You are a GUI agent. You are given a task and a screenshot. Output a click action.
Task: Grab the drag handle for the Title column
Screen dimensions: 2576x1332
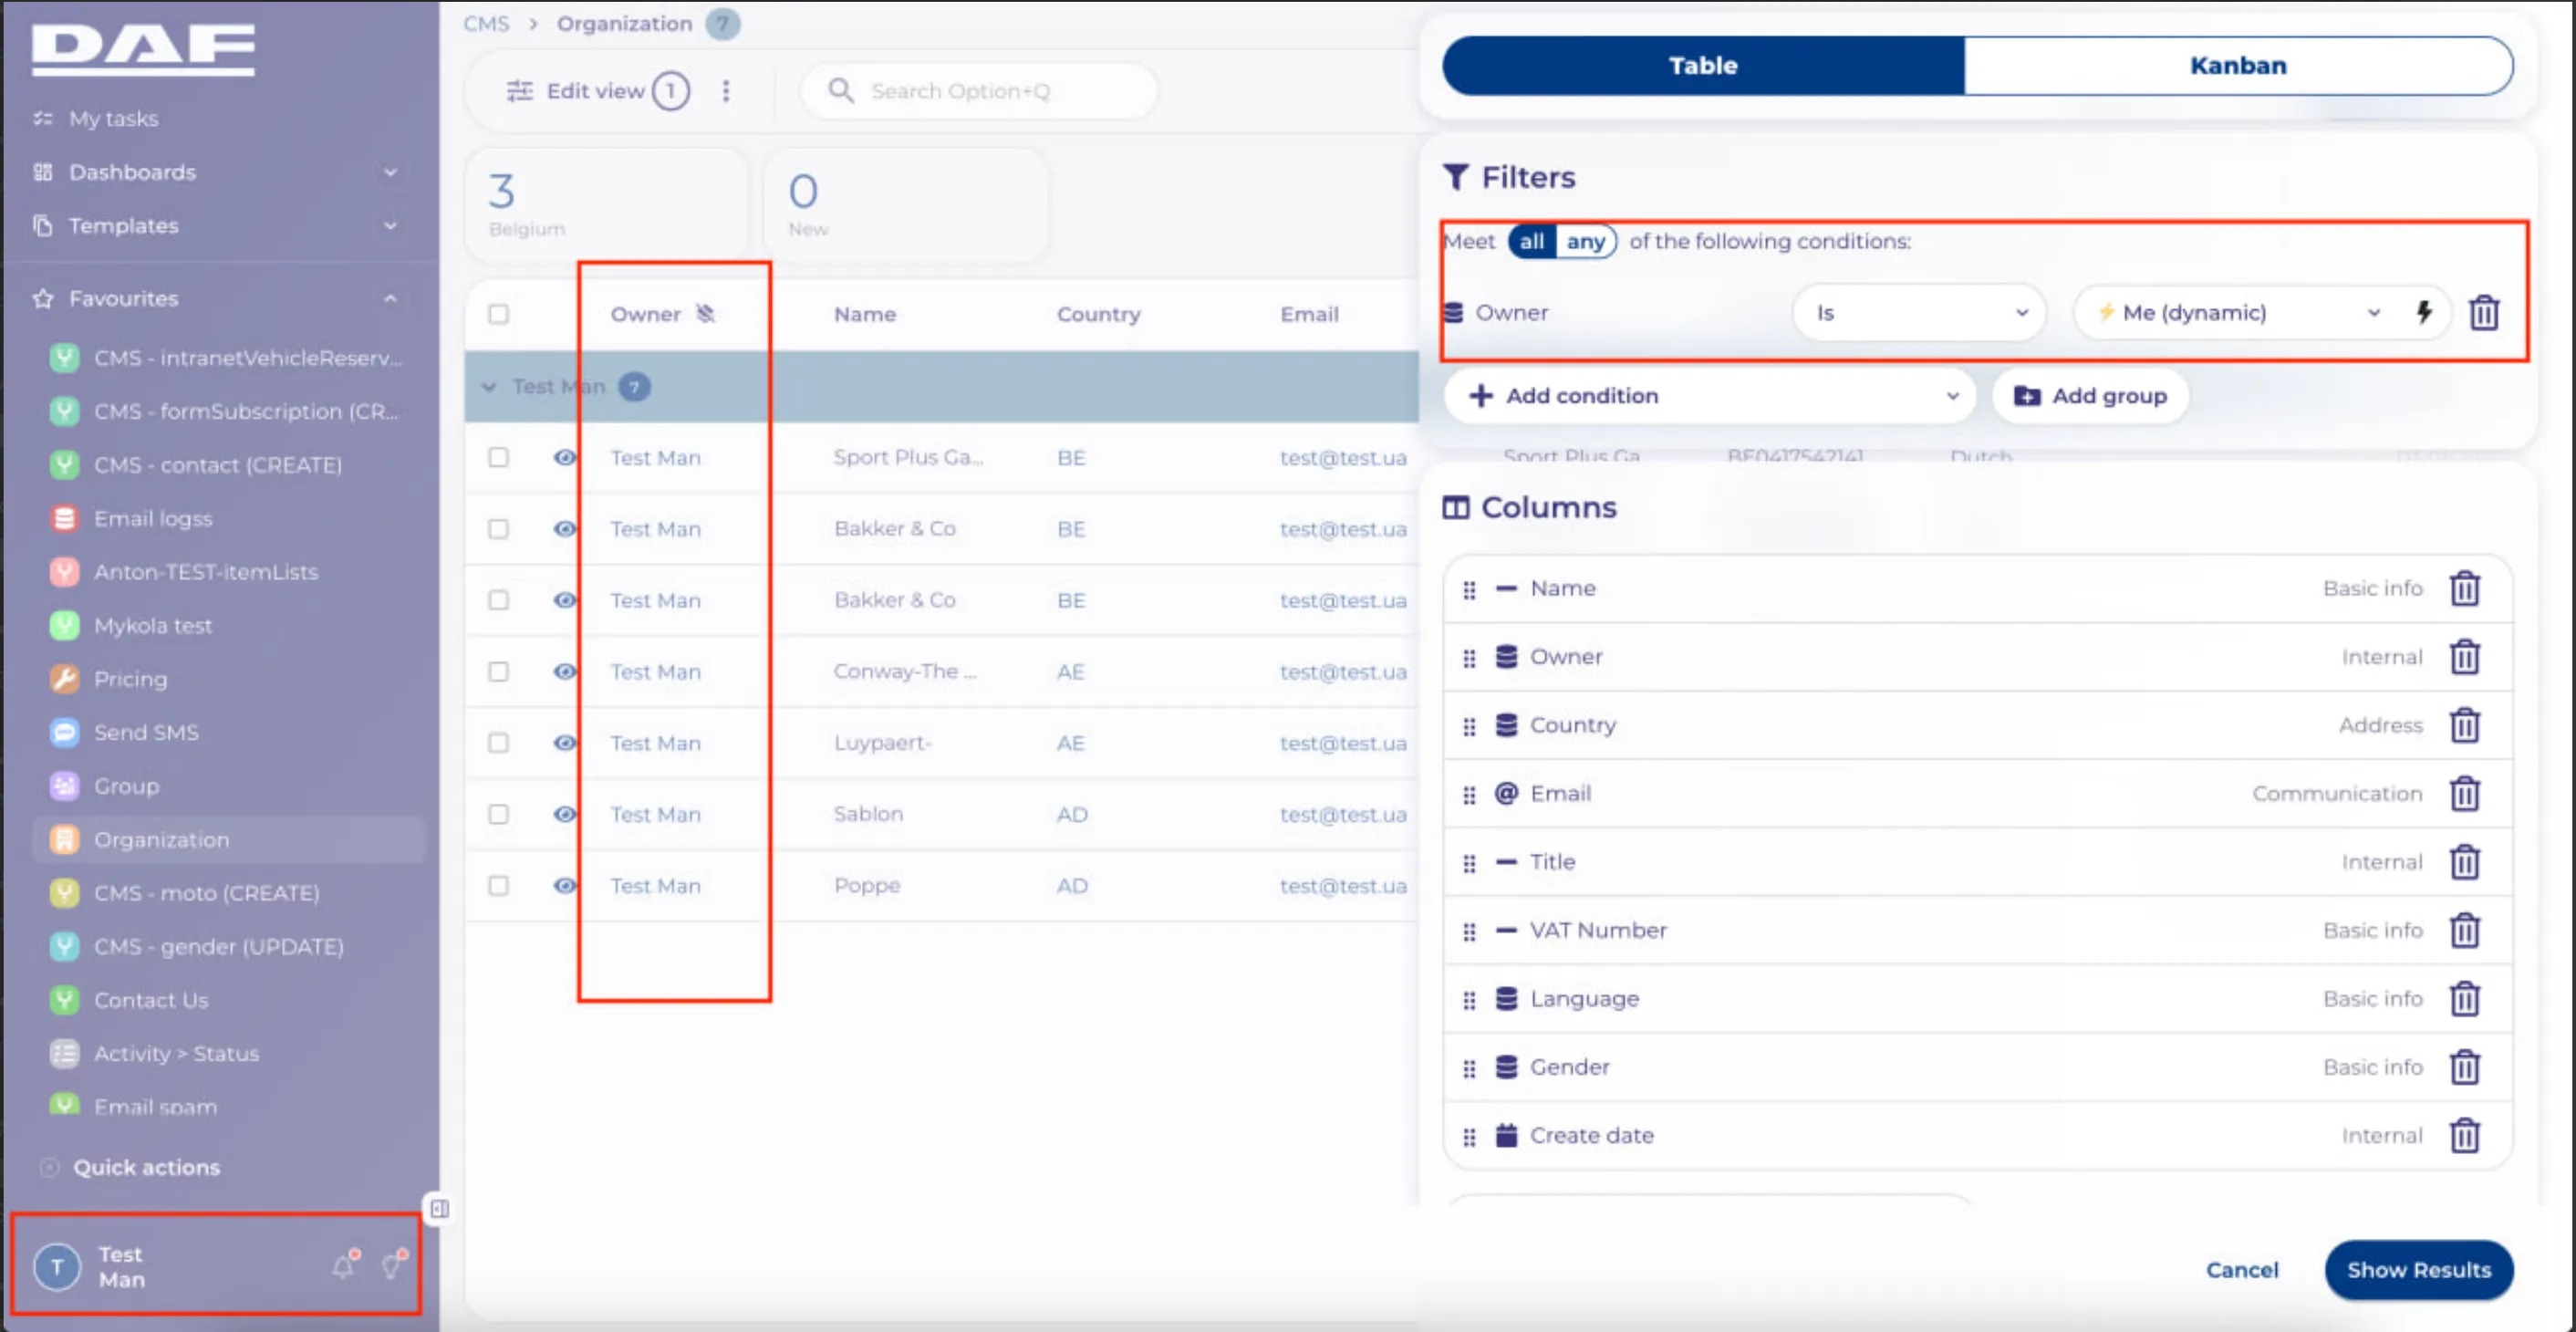click(x=1469, y=863)
